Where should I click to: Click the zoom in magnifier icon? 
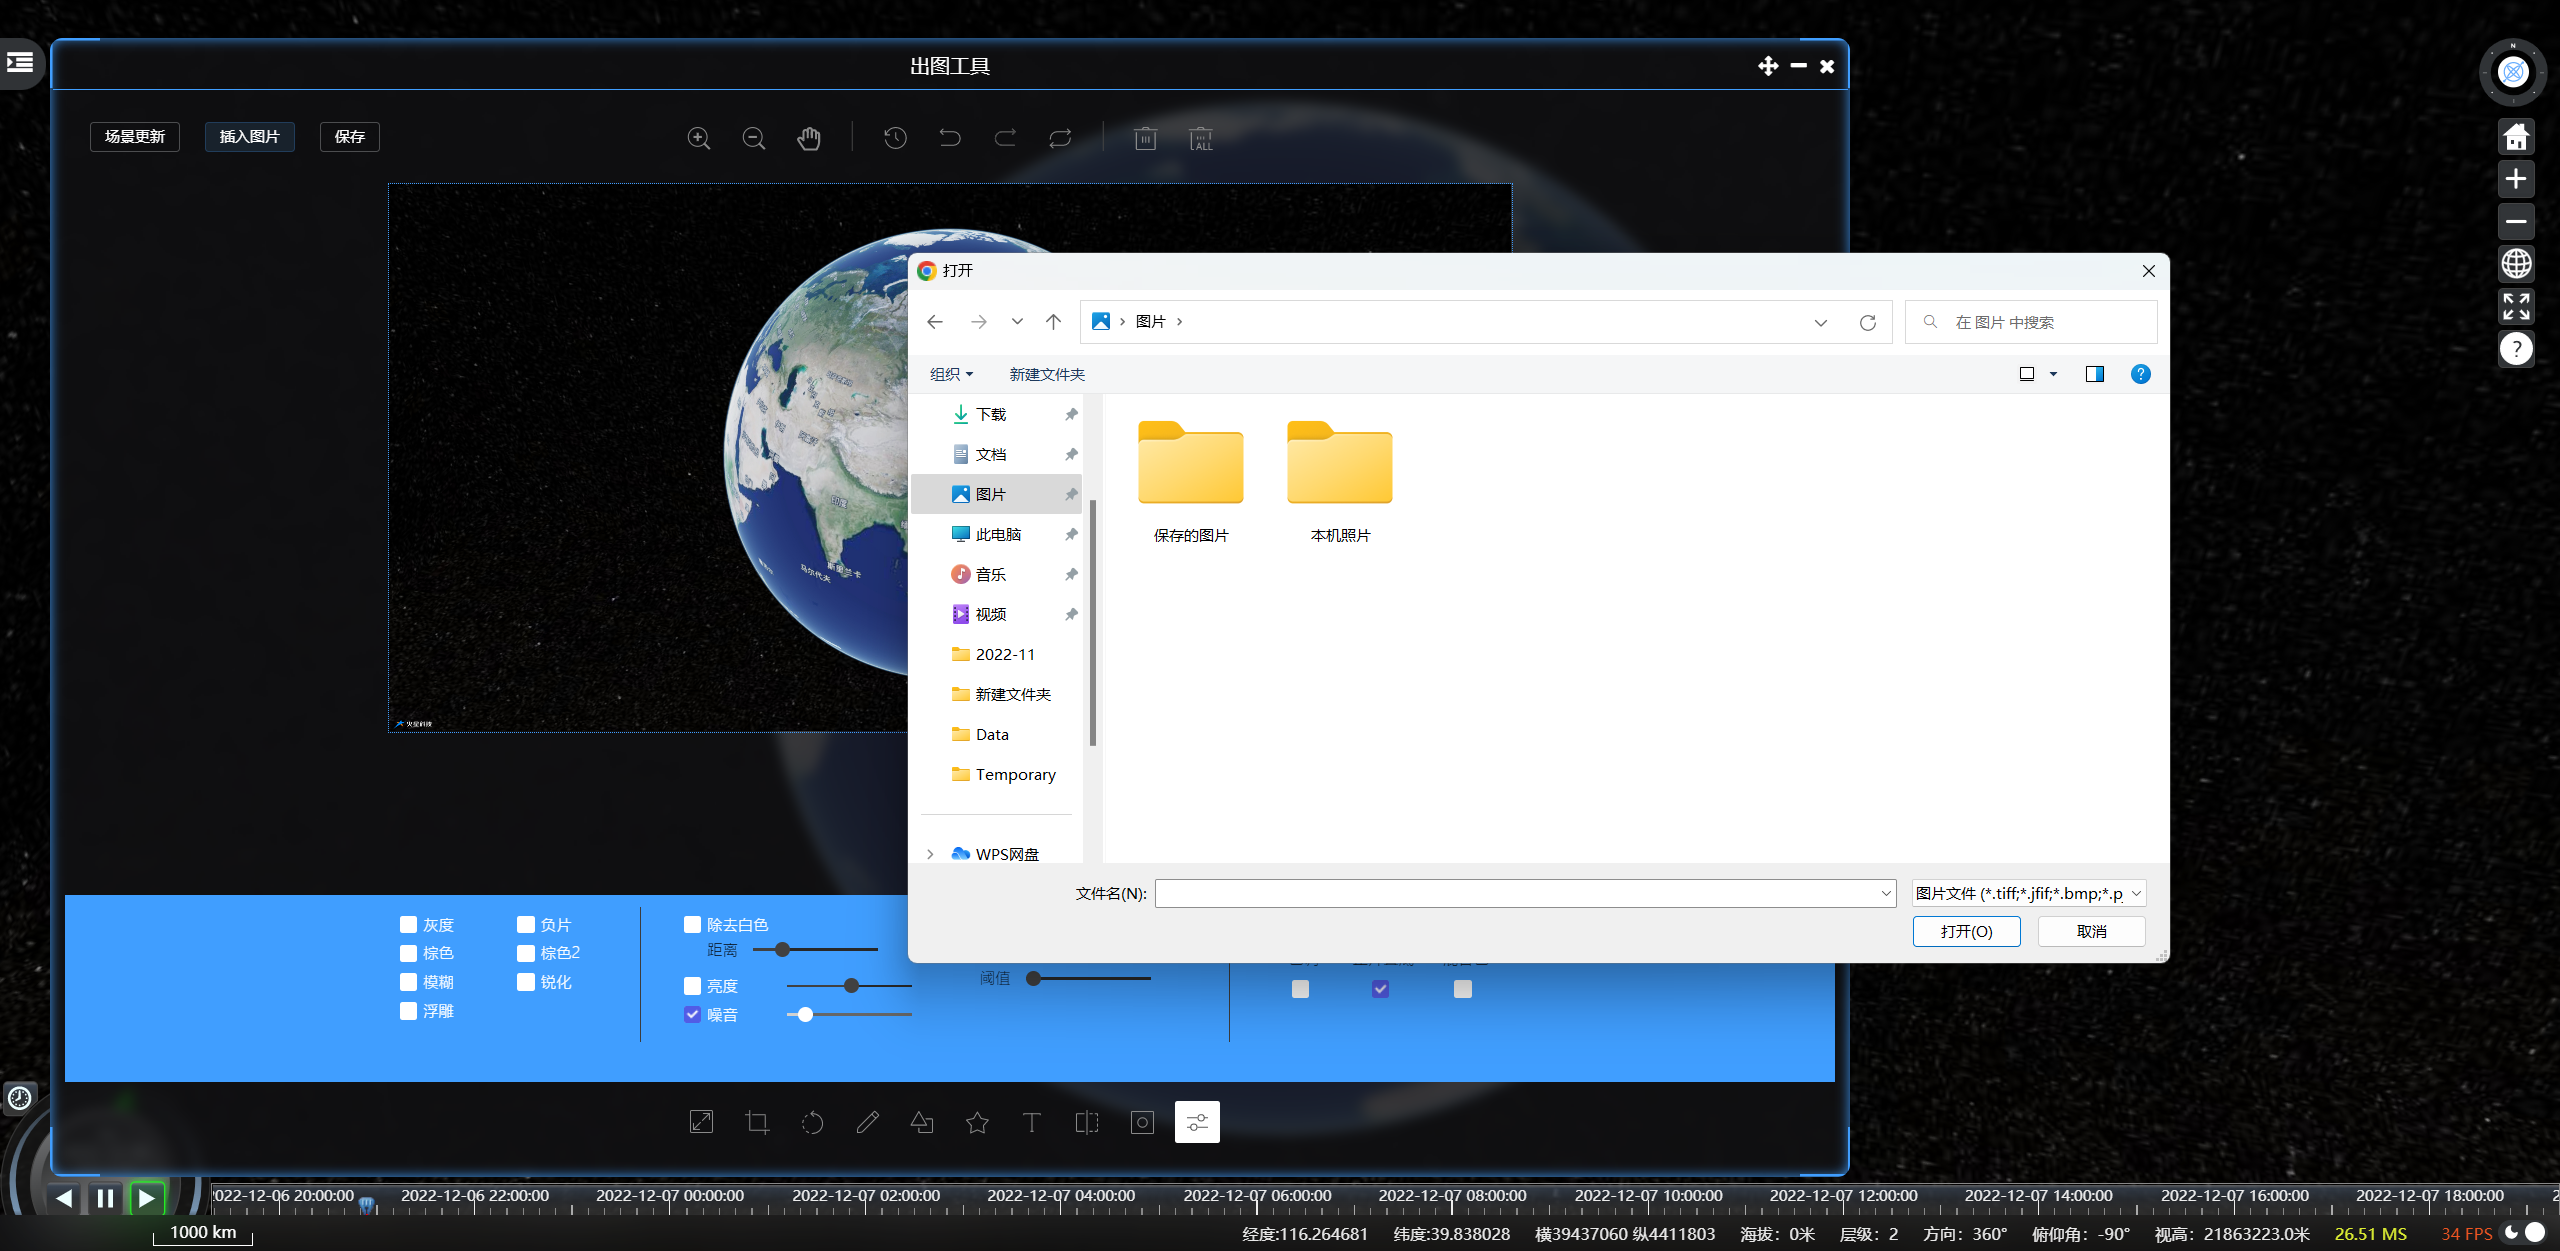[x=699, y=139]
